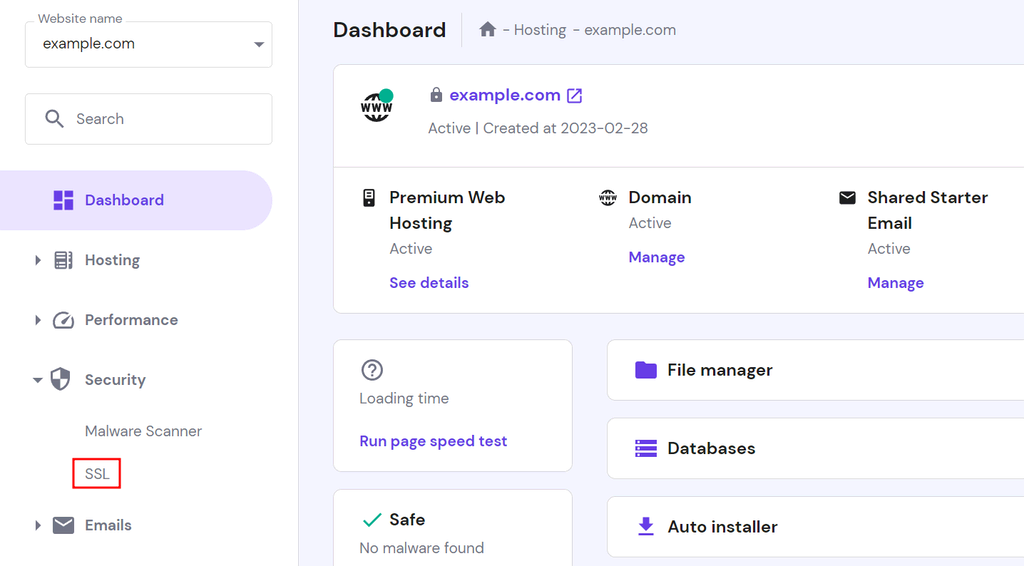Viewport: 1024px width, 566px height.
Task: Click the Emails envelope icon
Action: (x=63, y=525)
